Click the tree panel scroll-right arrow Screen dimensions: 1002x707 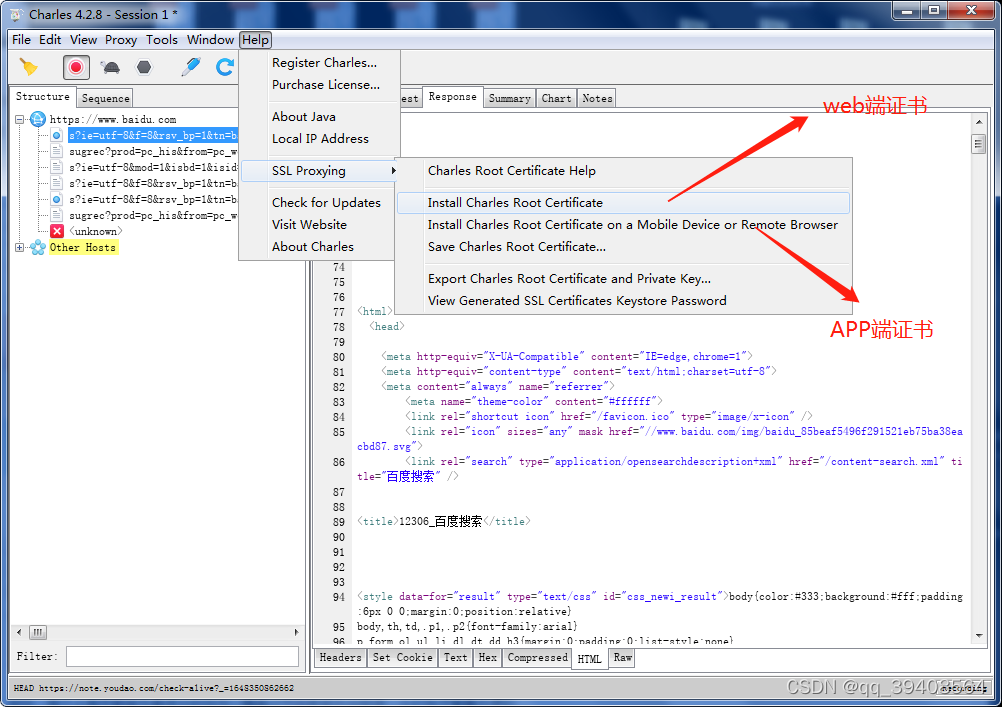[x=297, y=632]
